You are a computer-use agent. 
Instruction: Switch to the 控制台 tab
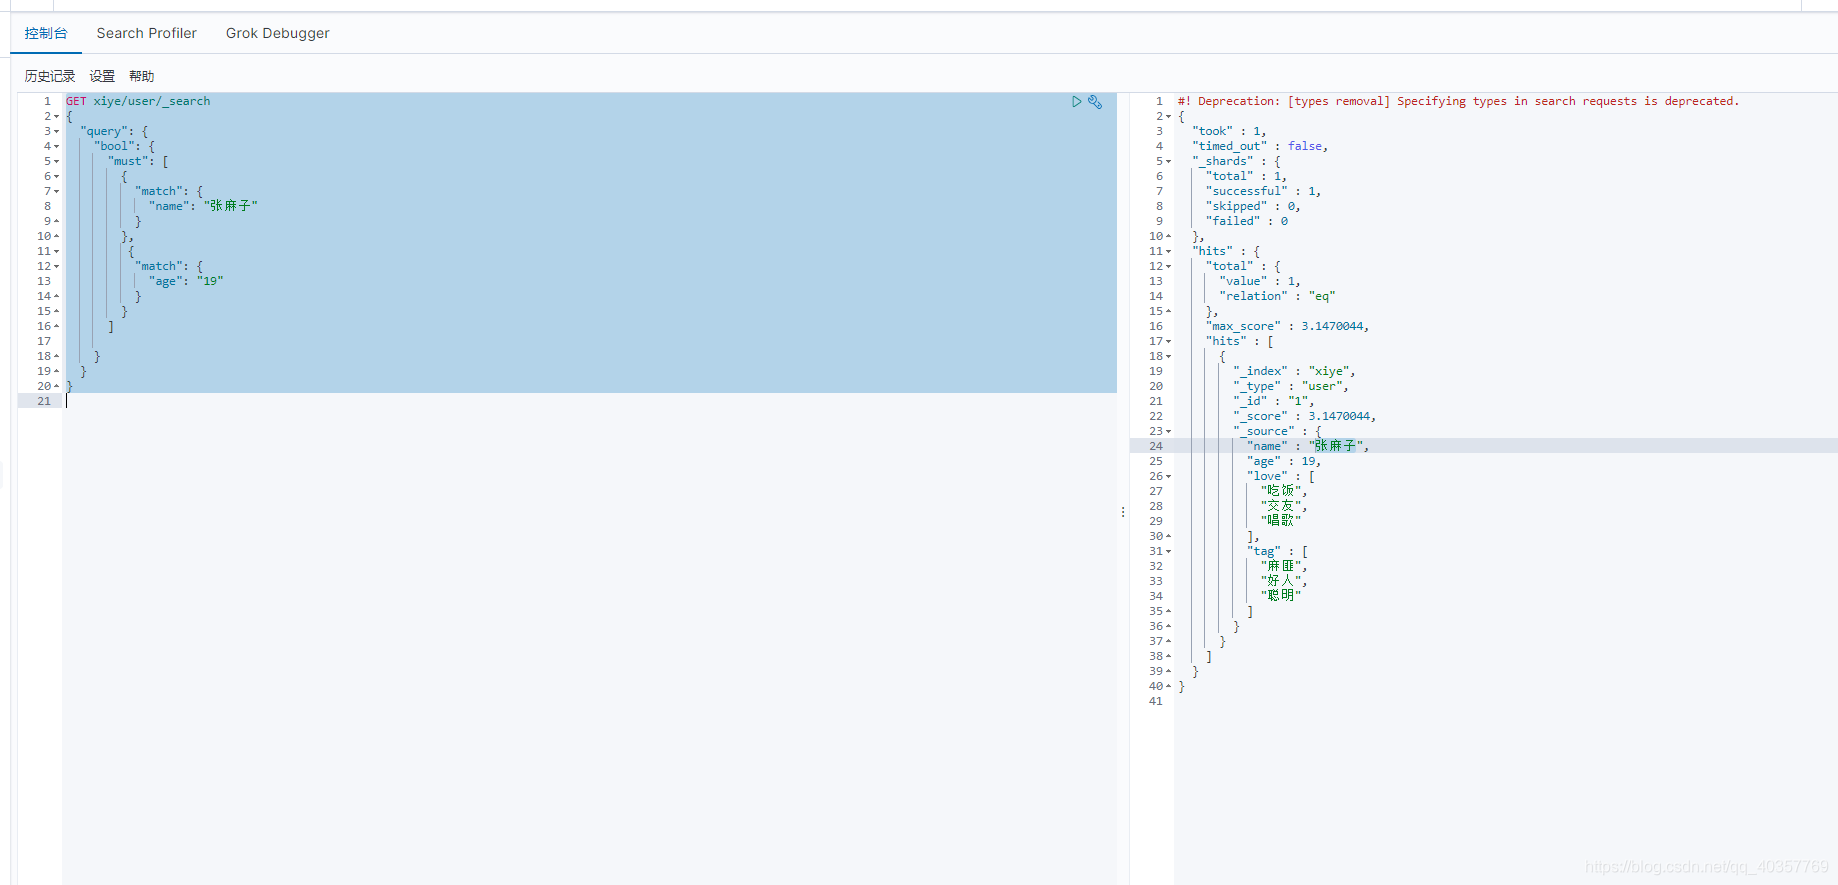coord(46,33)
